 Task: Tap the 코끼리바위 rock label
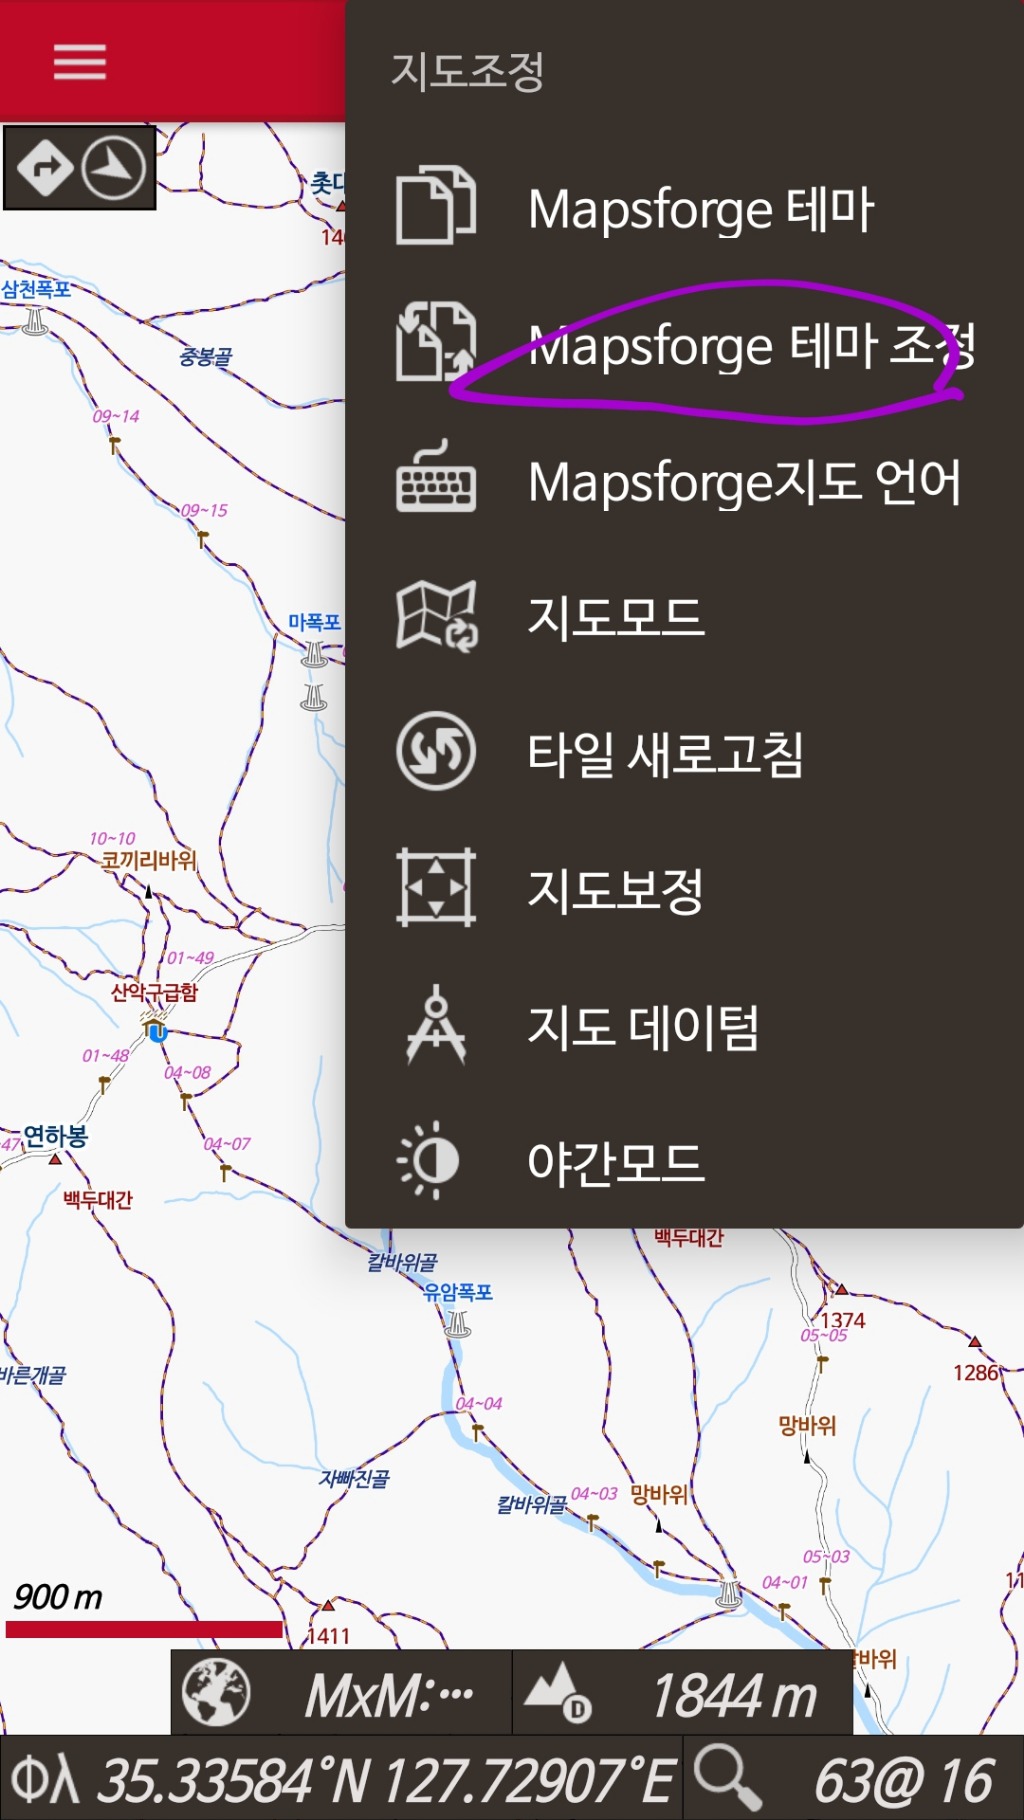[x=149, y=860]
